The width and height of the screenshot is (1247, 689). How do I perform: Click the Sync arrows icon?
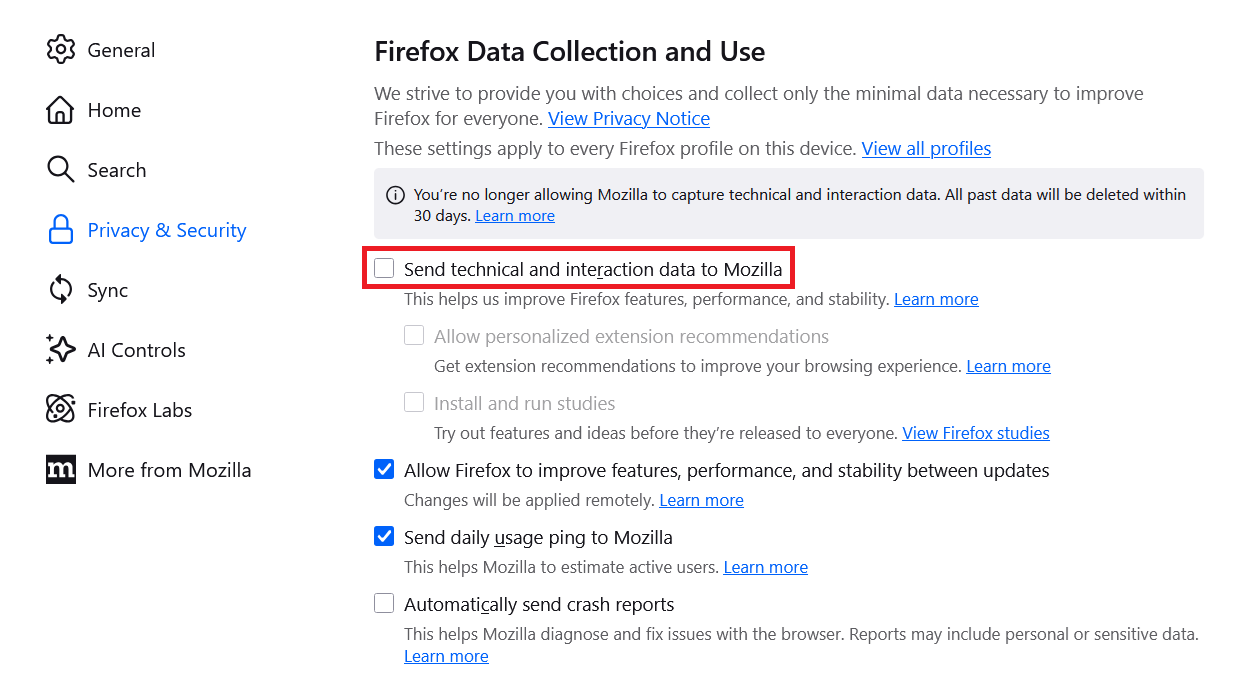coord(61,290)
